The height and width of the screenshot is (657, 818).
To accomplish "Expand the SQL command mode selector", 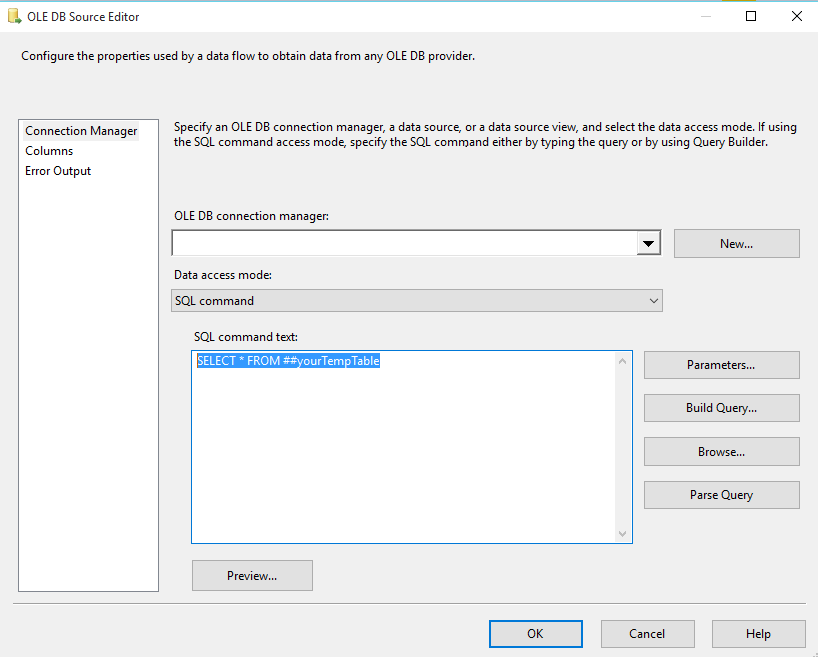I will click(655, 300).
